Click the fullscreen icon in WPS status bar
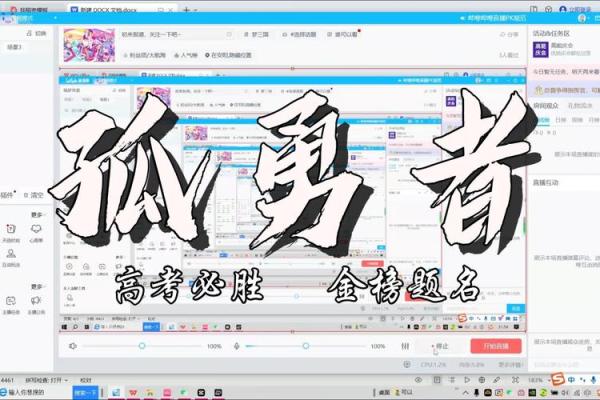The height and width of the screenshot is (400, 600). 515,380
